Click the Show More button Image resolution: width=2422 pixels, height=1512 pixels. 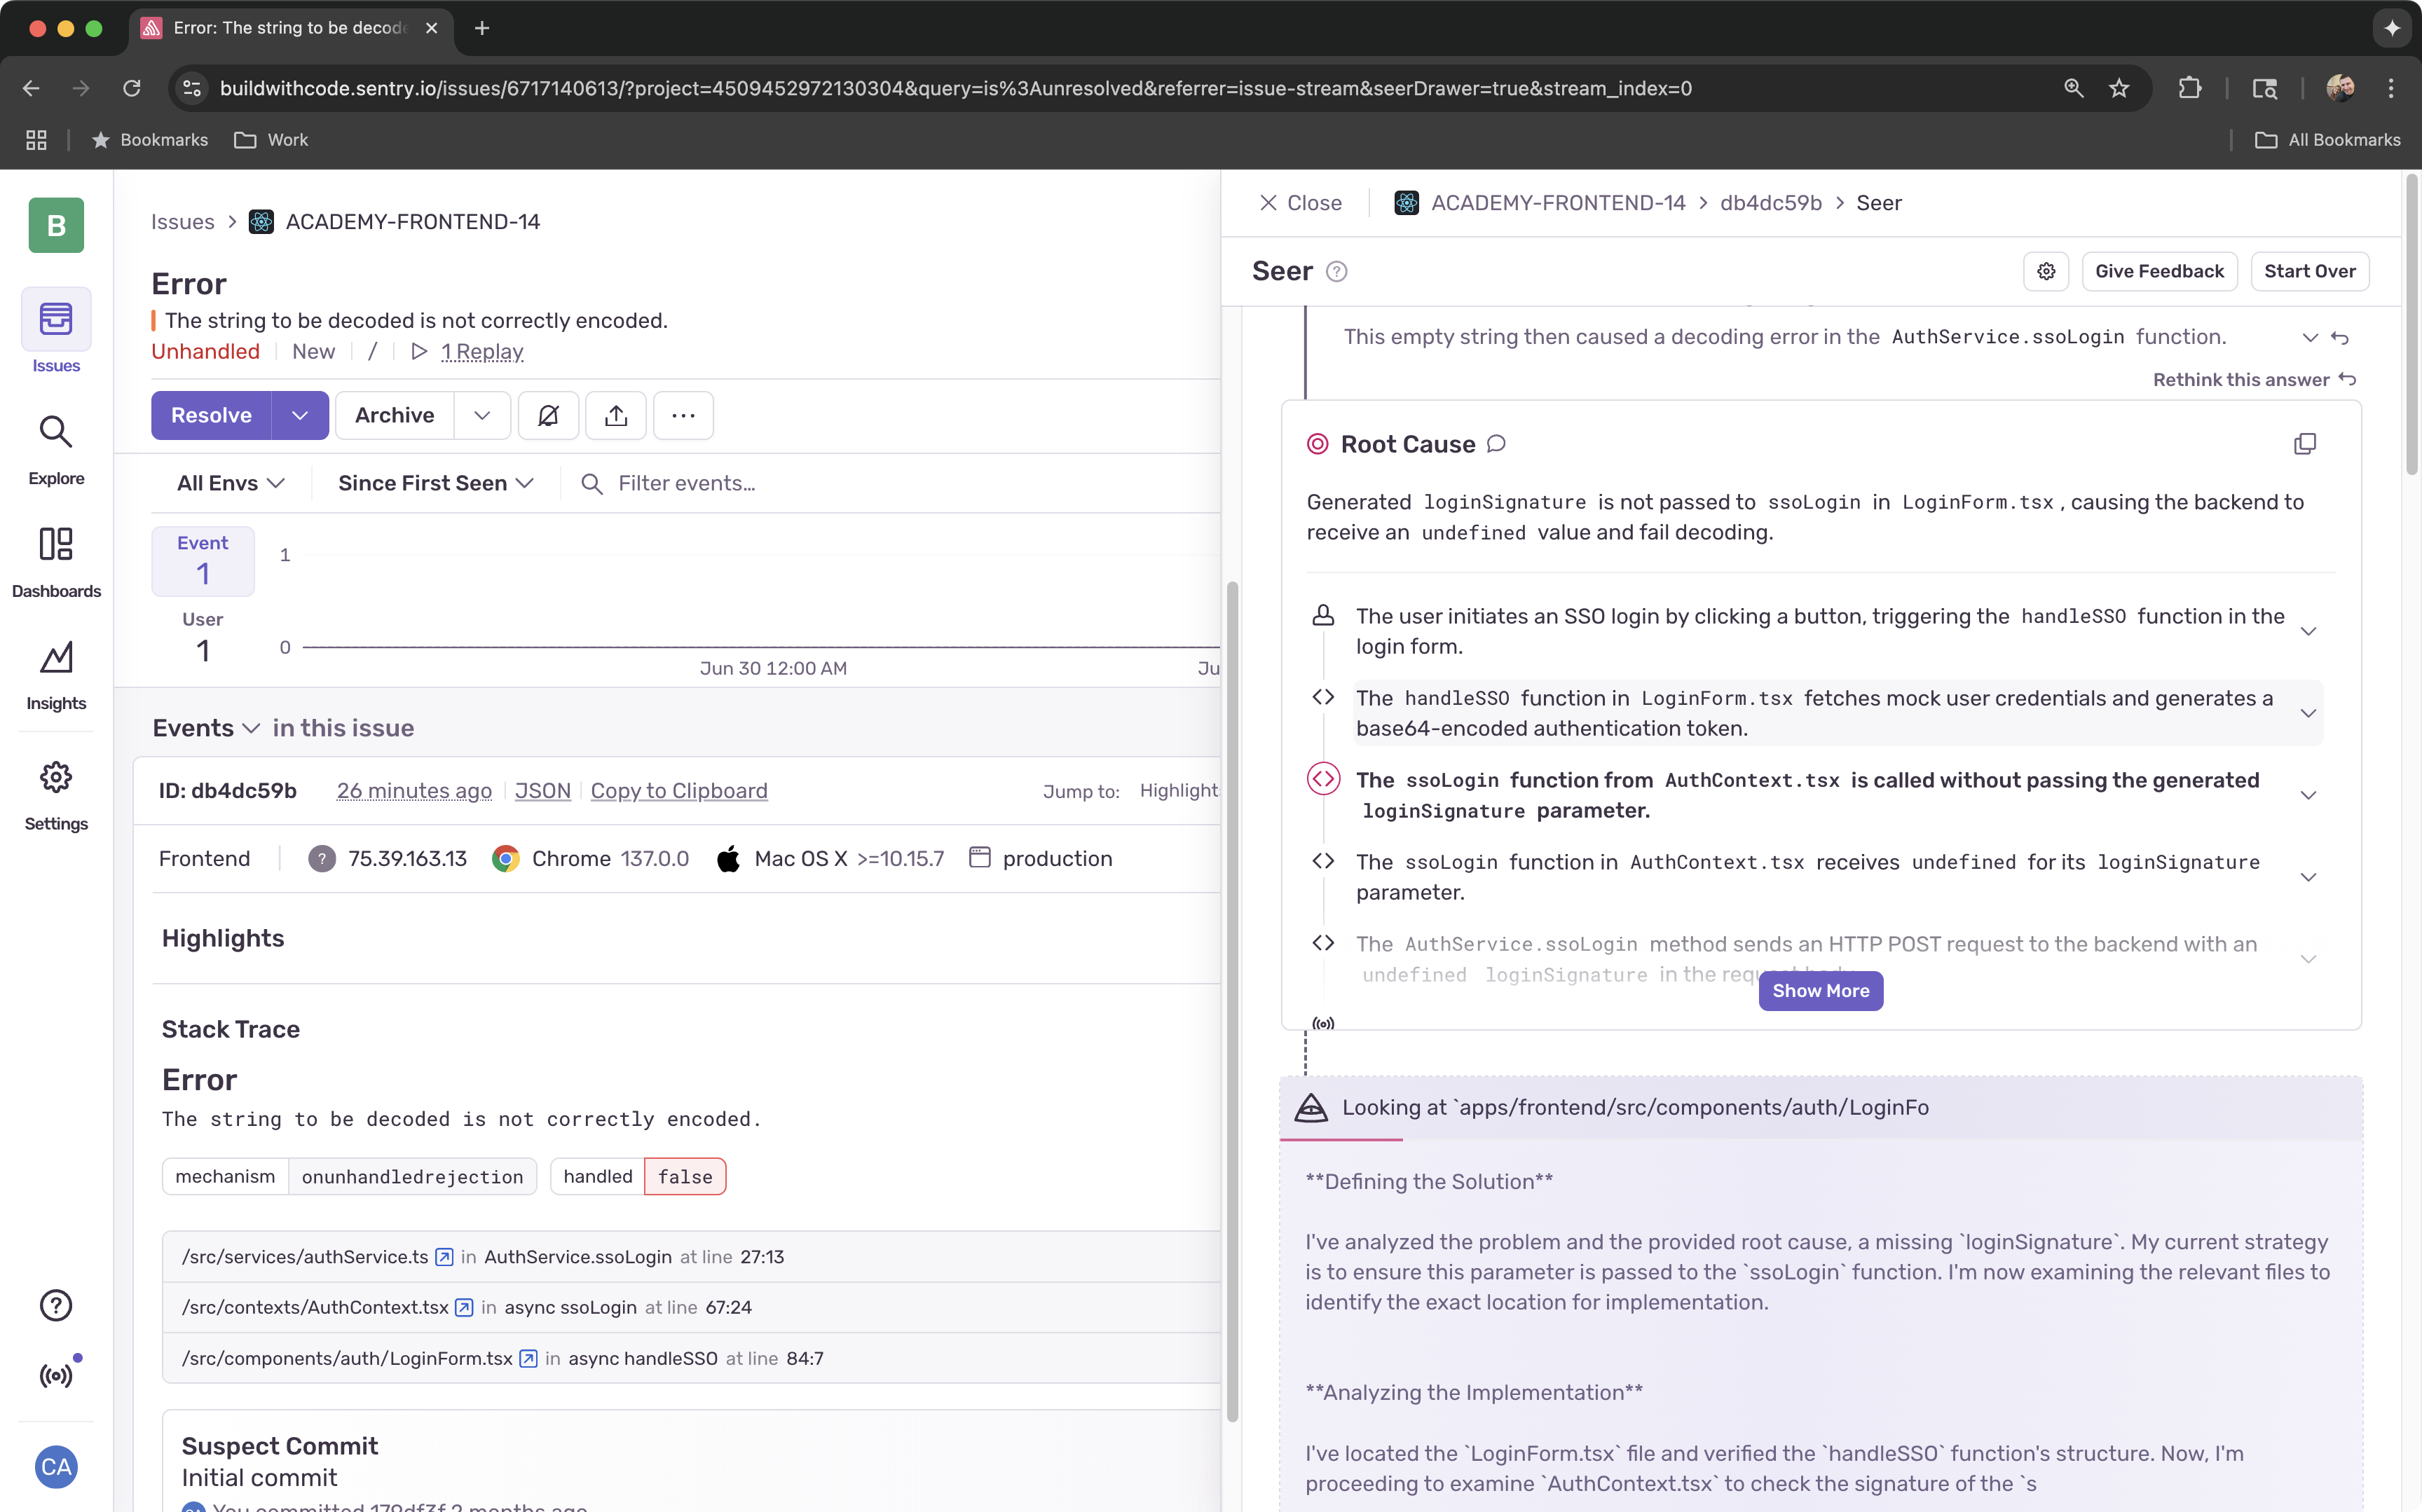tap(1820, 991)
